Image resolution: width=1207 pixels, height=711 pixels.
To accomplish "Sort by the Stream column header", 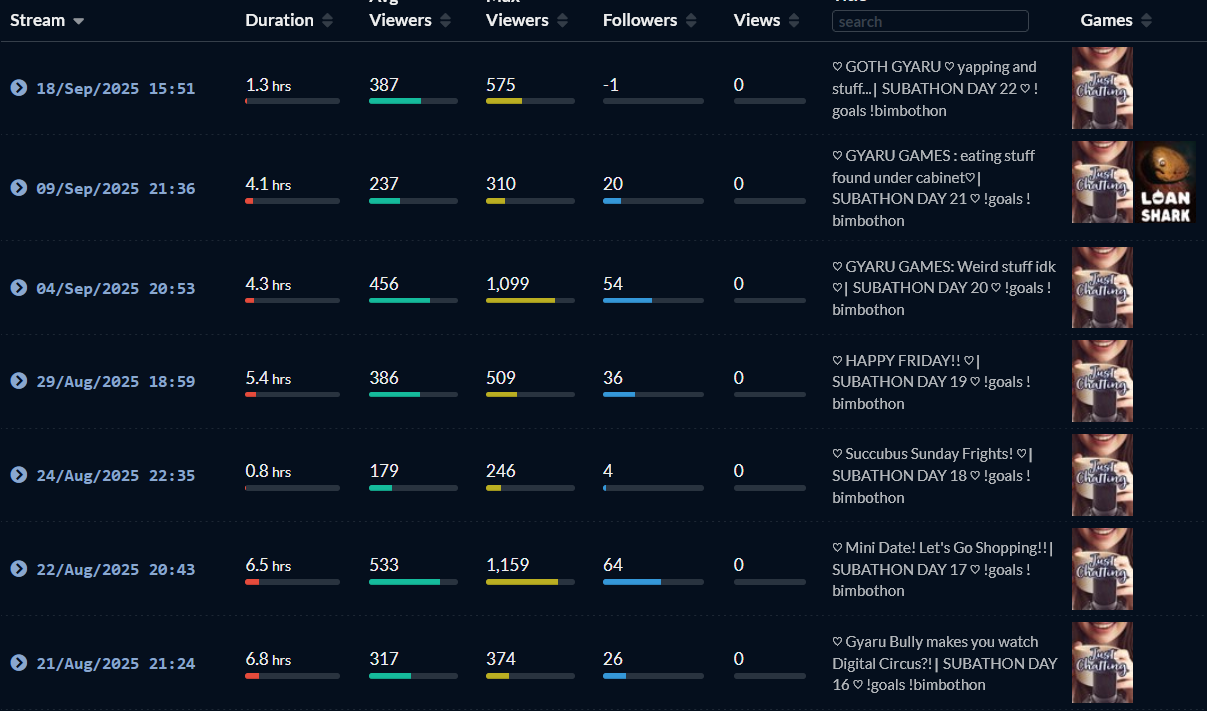I will point(47,20).
